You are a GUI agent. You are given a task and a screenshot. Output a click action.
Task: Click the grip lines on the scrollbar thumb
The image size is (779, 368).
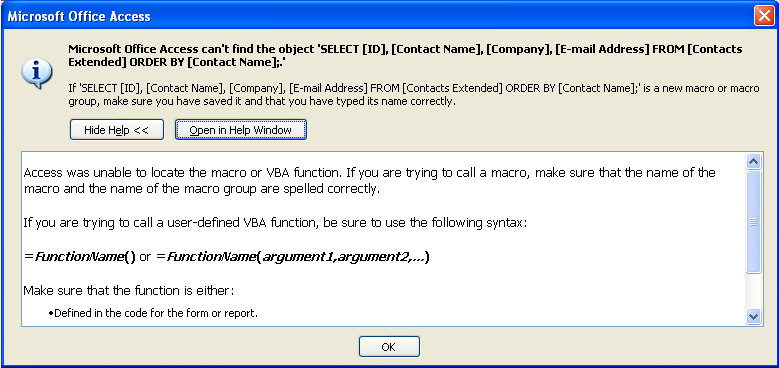coord(754,222)
